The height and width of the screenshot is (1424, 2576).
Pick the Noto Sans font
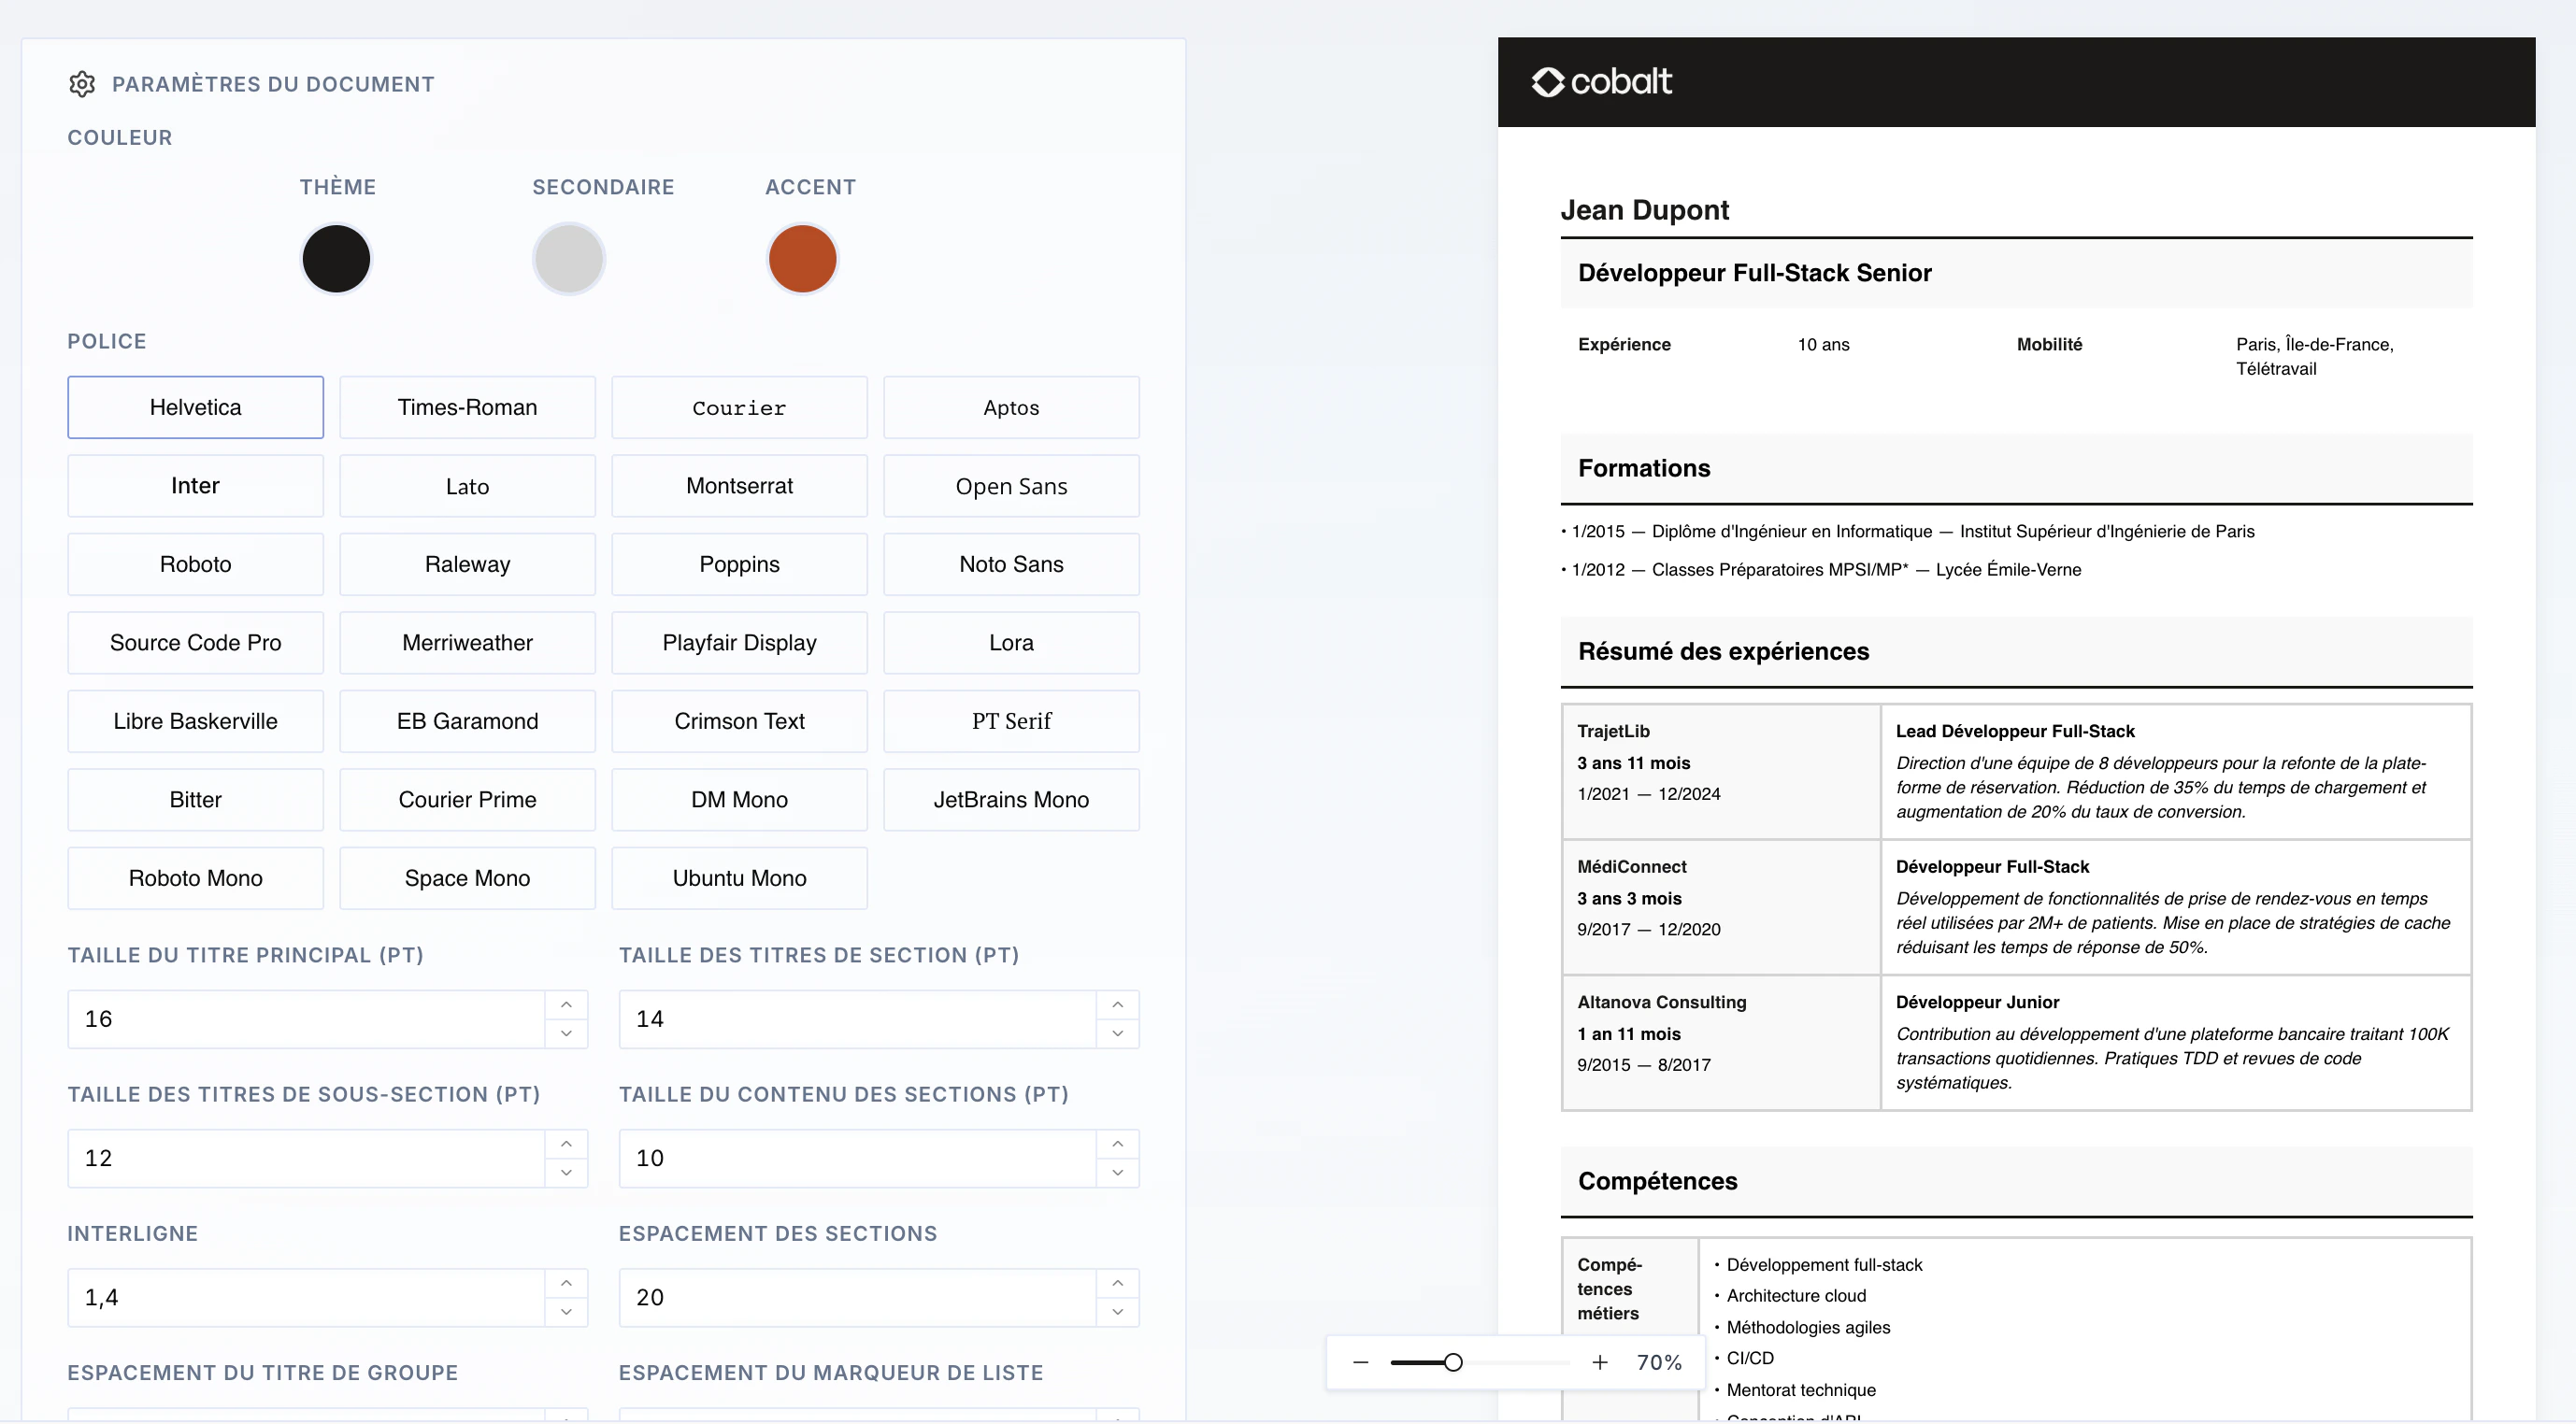coord(1012,564)
